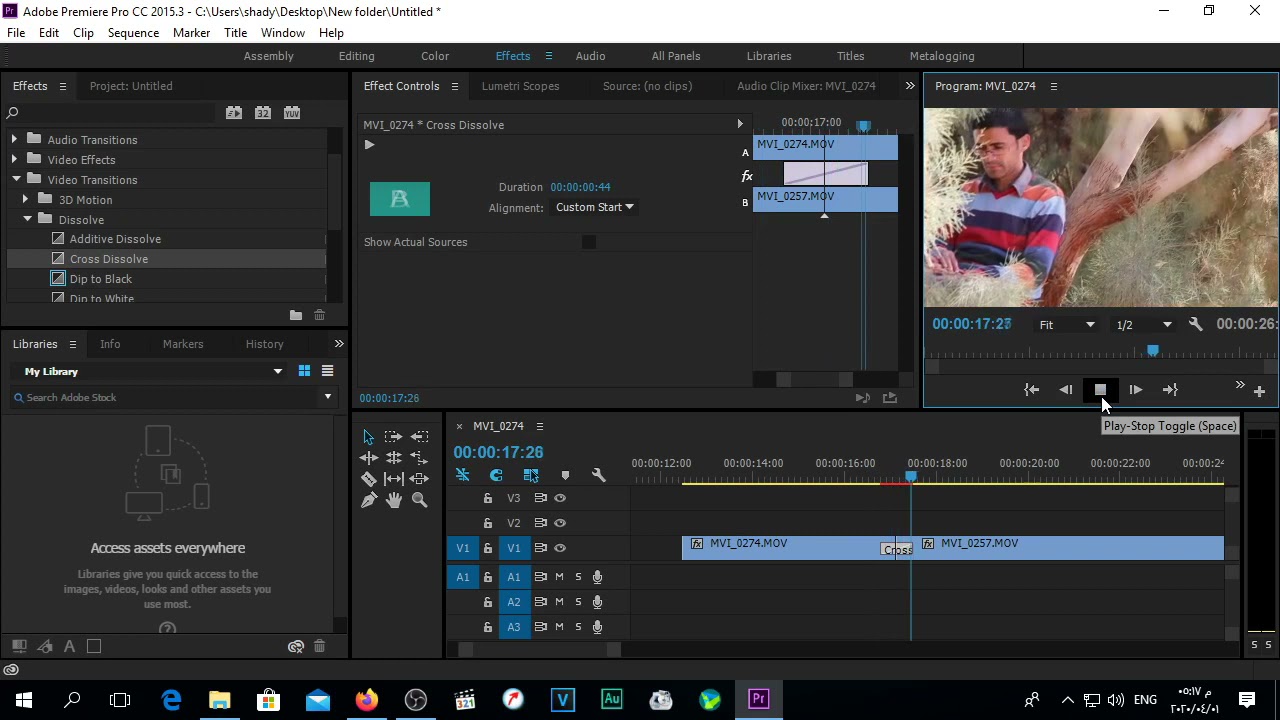Select the Selection arrow tool
Image resolution: width=1280 pixels, height=720 pixels.
(368, 437)
